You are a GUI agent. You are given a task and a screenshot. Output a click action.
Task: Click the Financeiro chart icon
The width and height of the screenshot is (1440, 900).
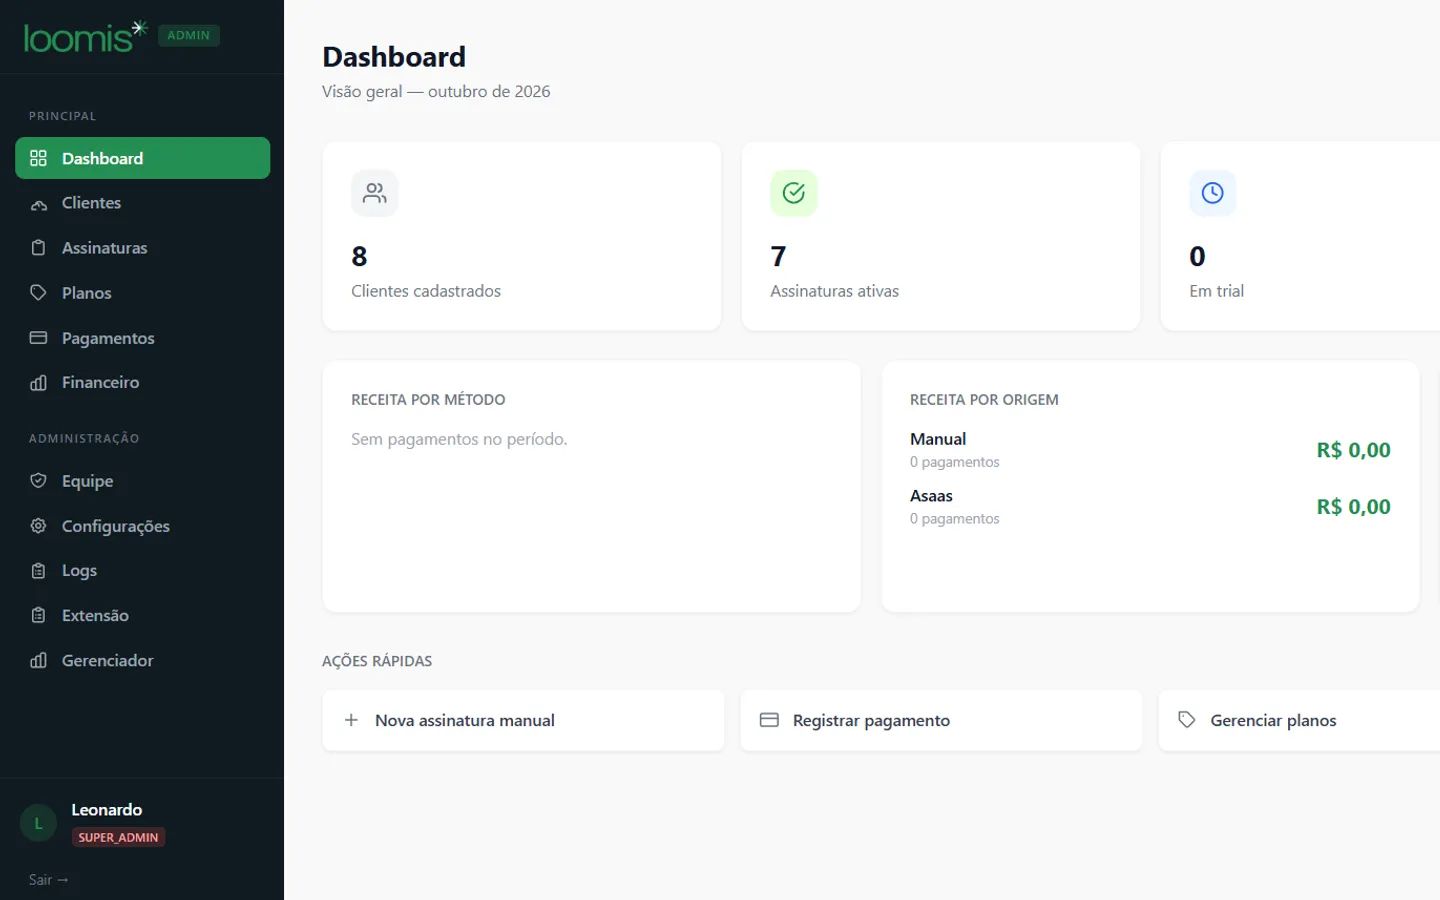point(38,382)
